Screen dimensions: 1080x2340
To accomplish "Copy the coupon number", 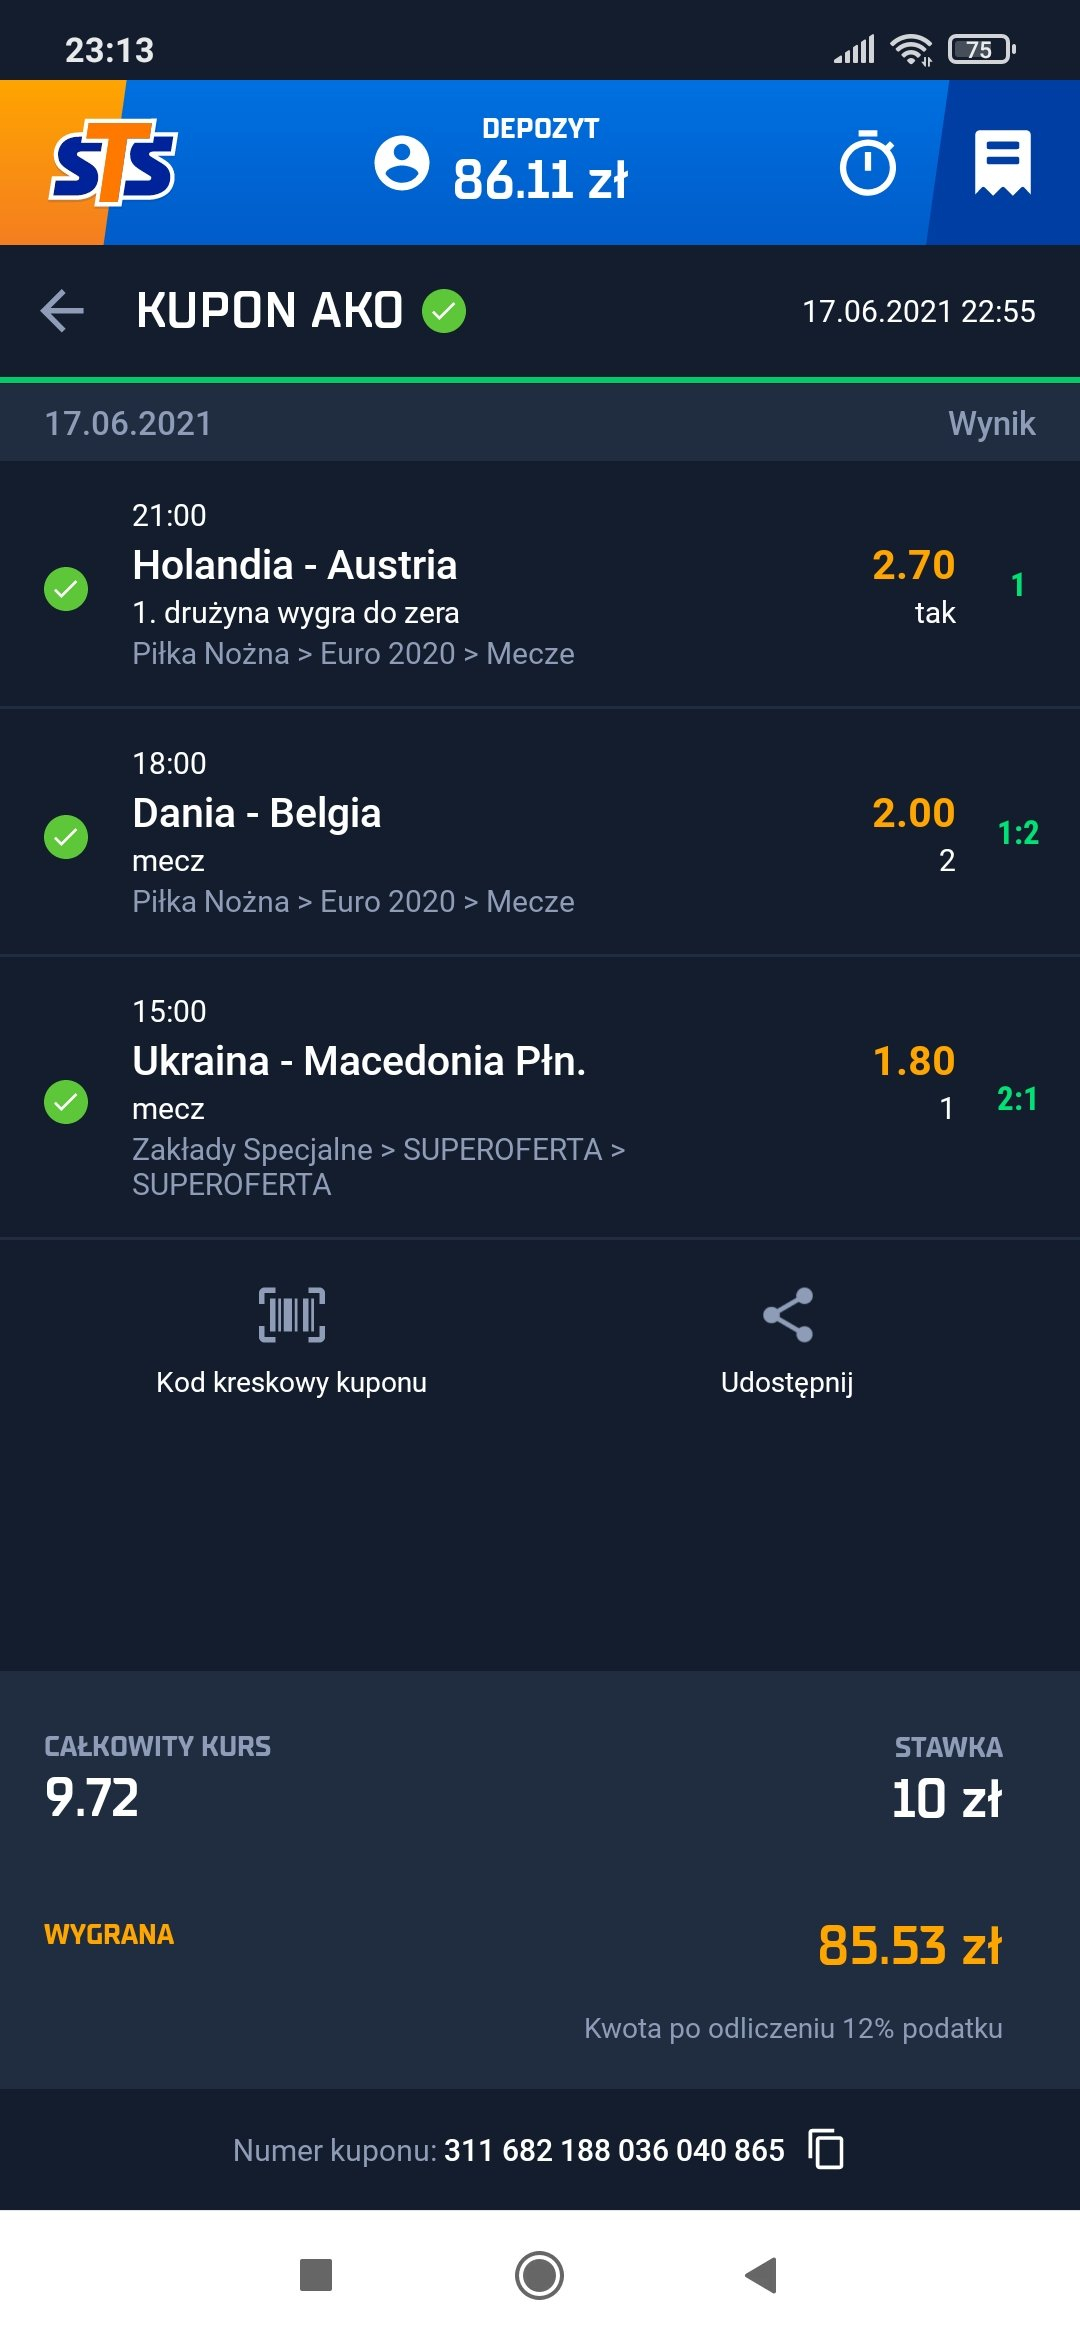I will click(x=826, y=2149).
